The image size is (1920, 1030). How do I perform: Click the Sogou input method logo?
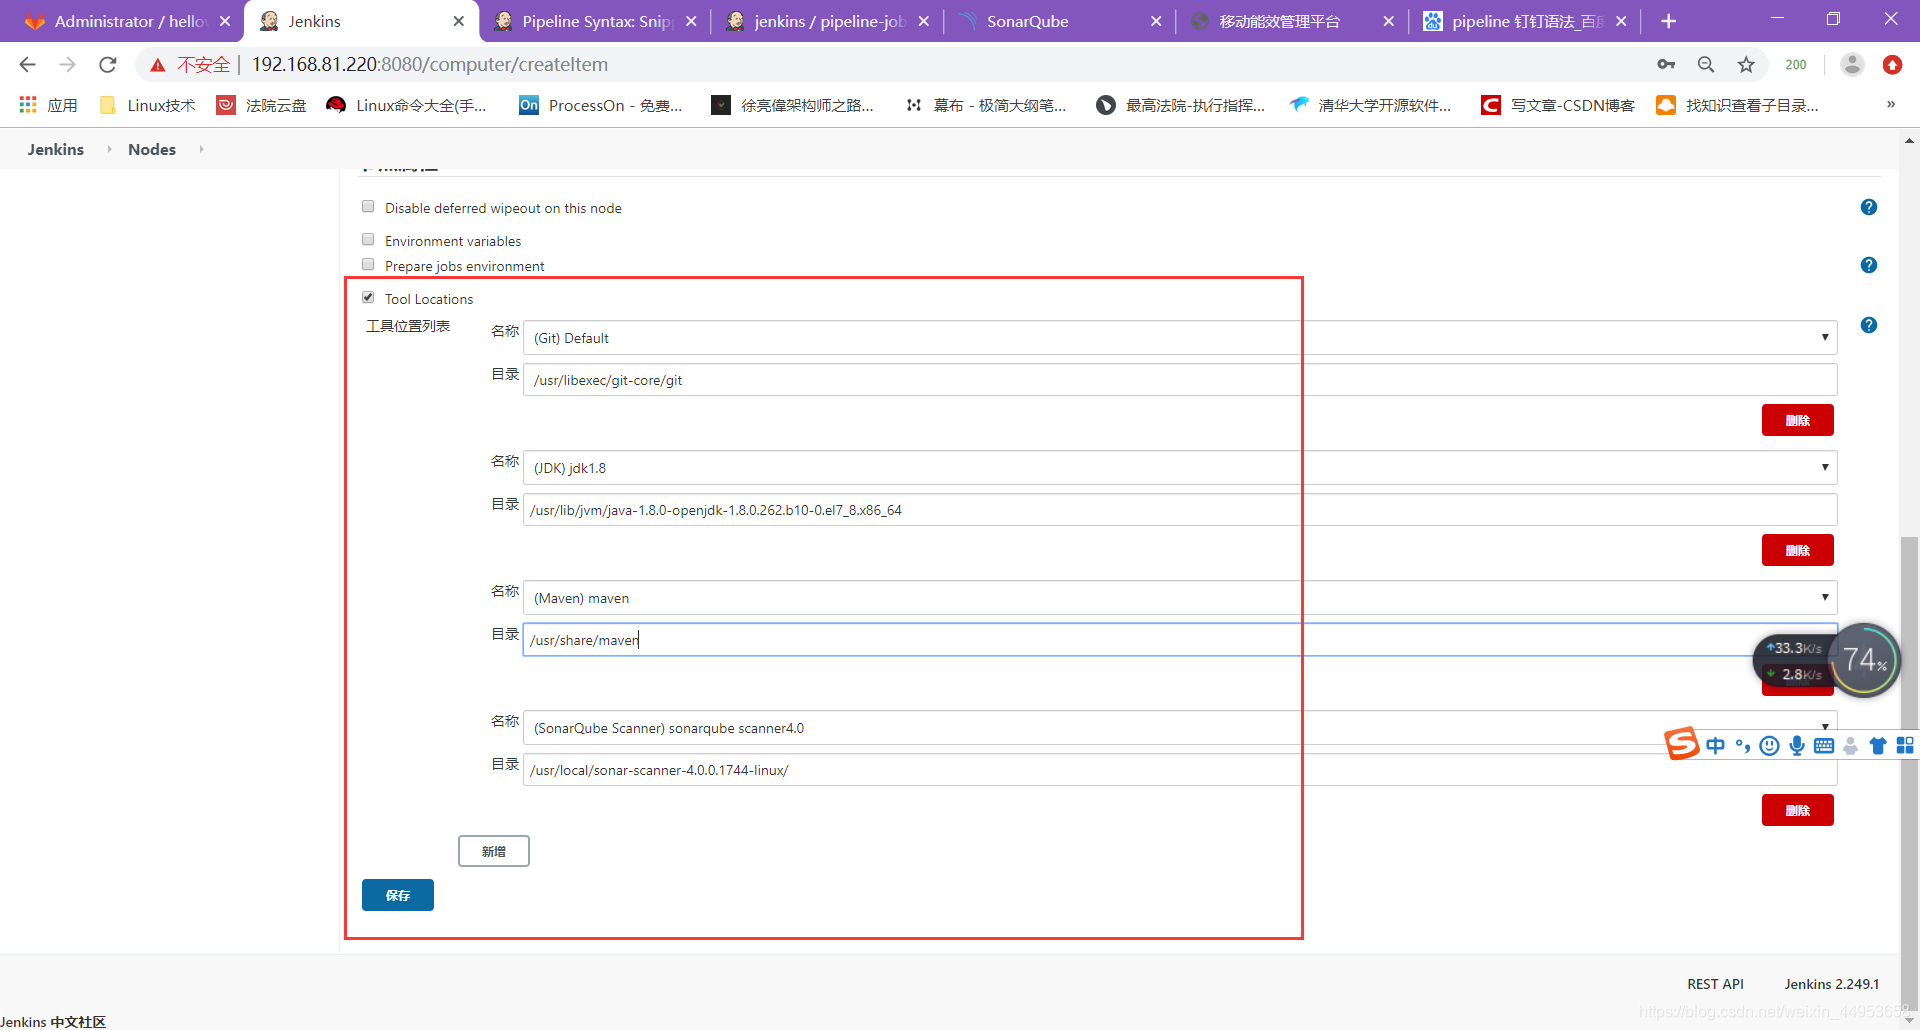pos(1682,744)
